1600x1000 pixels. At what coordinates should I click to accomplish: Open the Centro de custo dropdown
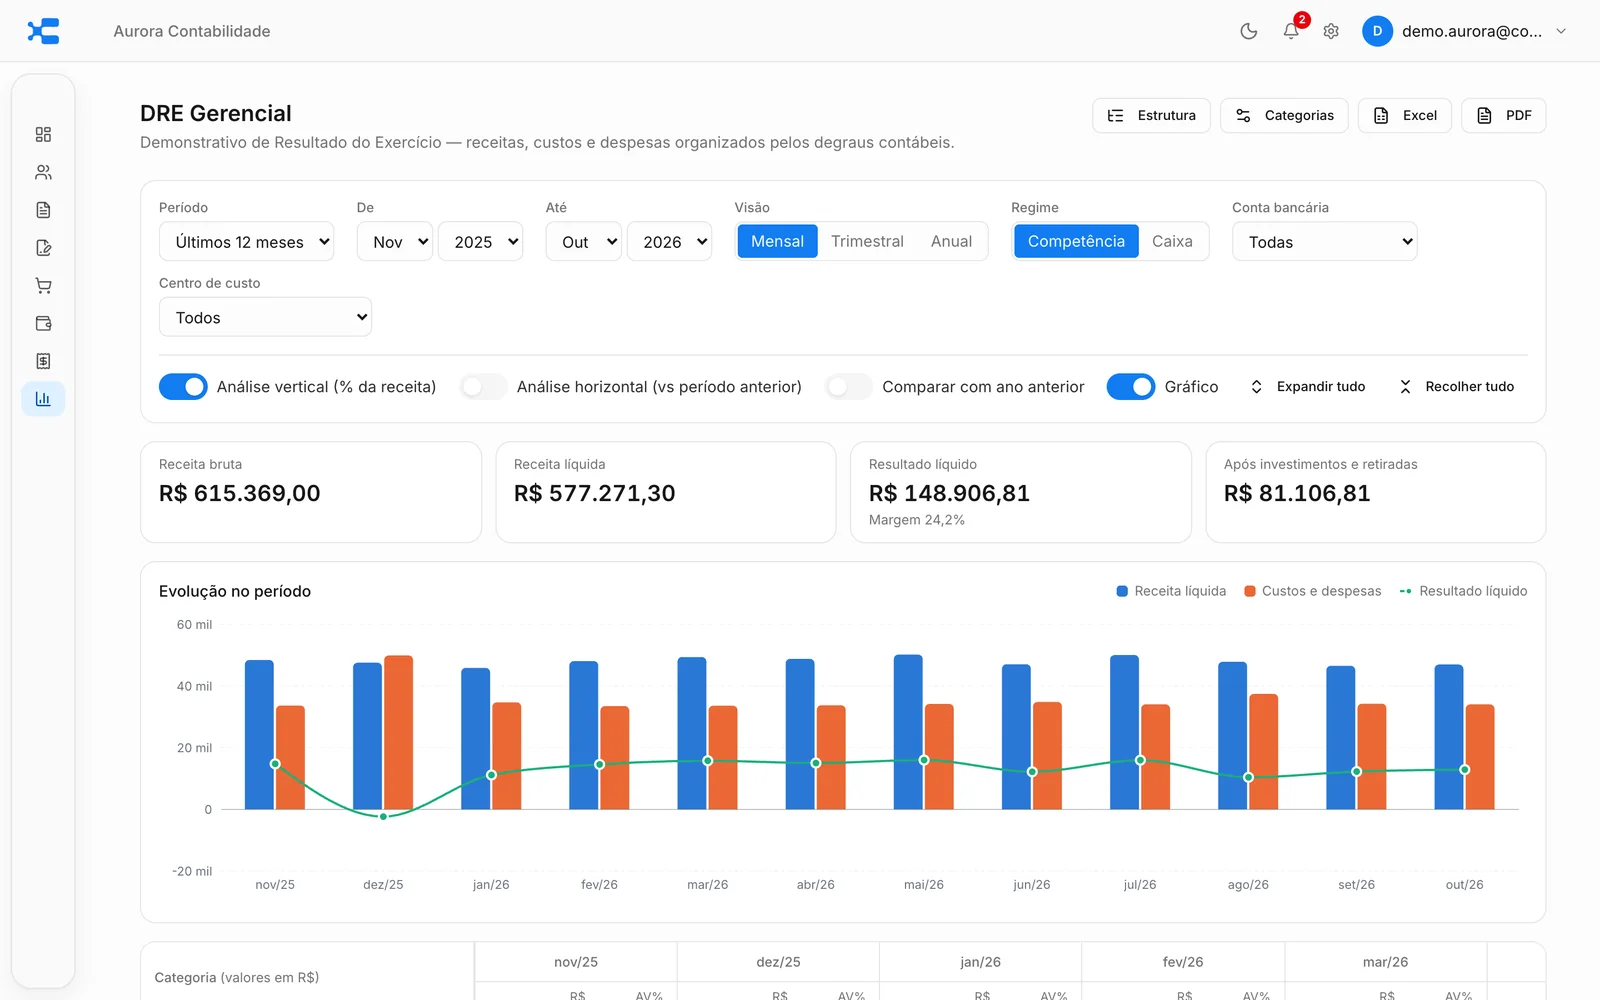click(x=265, y=318)
